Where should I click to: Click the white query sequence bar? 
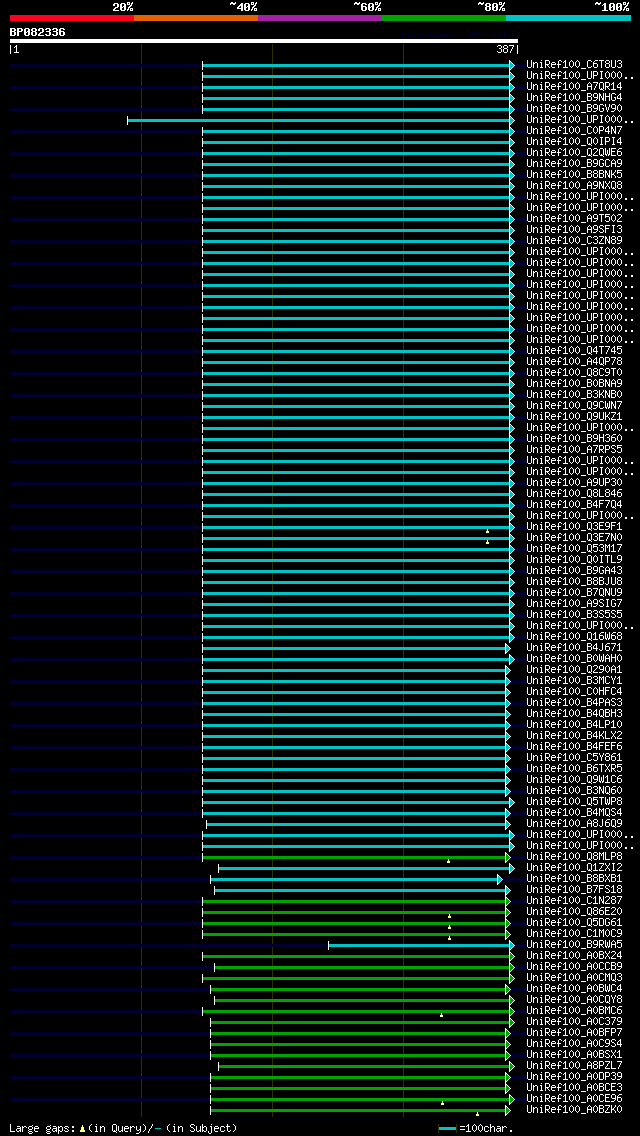(x=264, y=41)
